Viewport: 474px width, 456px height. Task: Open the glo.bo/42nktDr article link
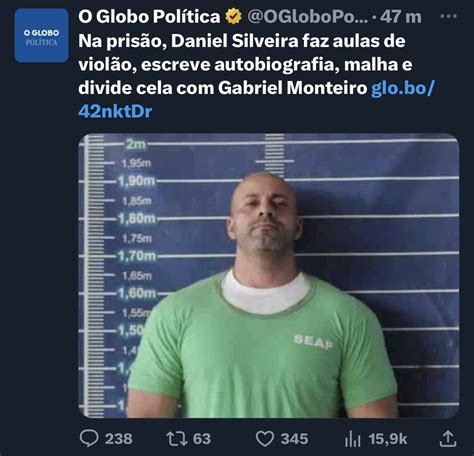257,100
